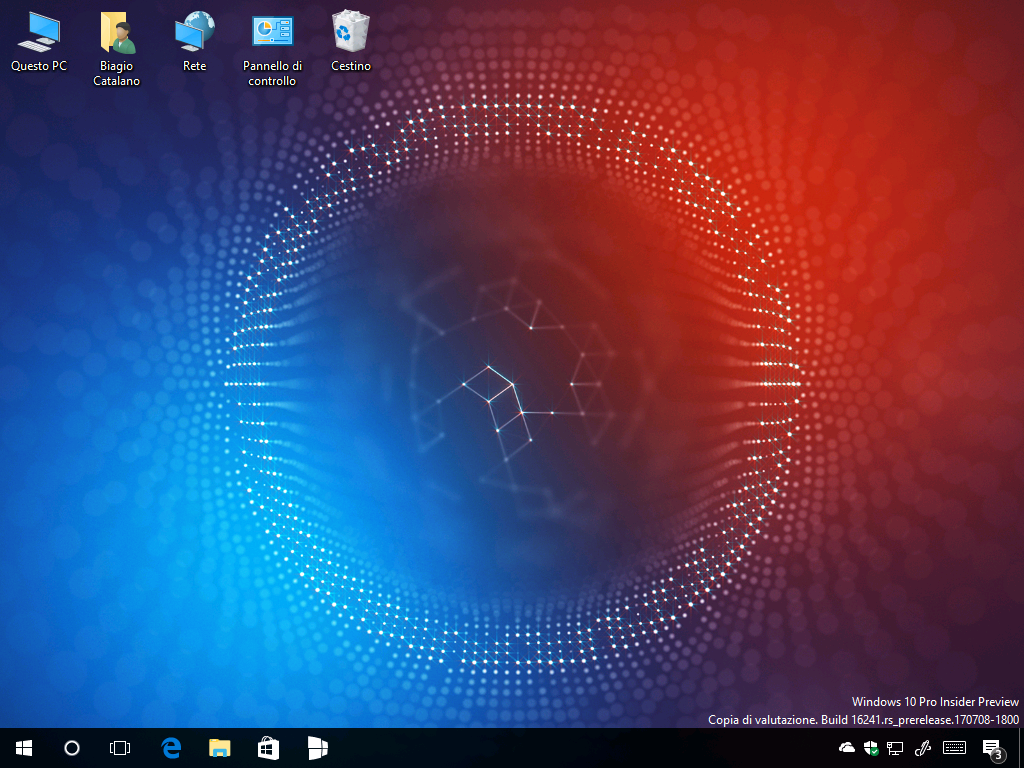Select the Biagio Catalano user folder icon

pyautogui.click(x=116, y=48)
